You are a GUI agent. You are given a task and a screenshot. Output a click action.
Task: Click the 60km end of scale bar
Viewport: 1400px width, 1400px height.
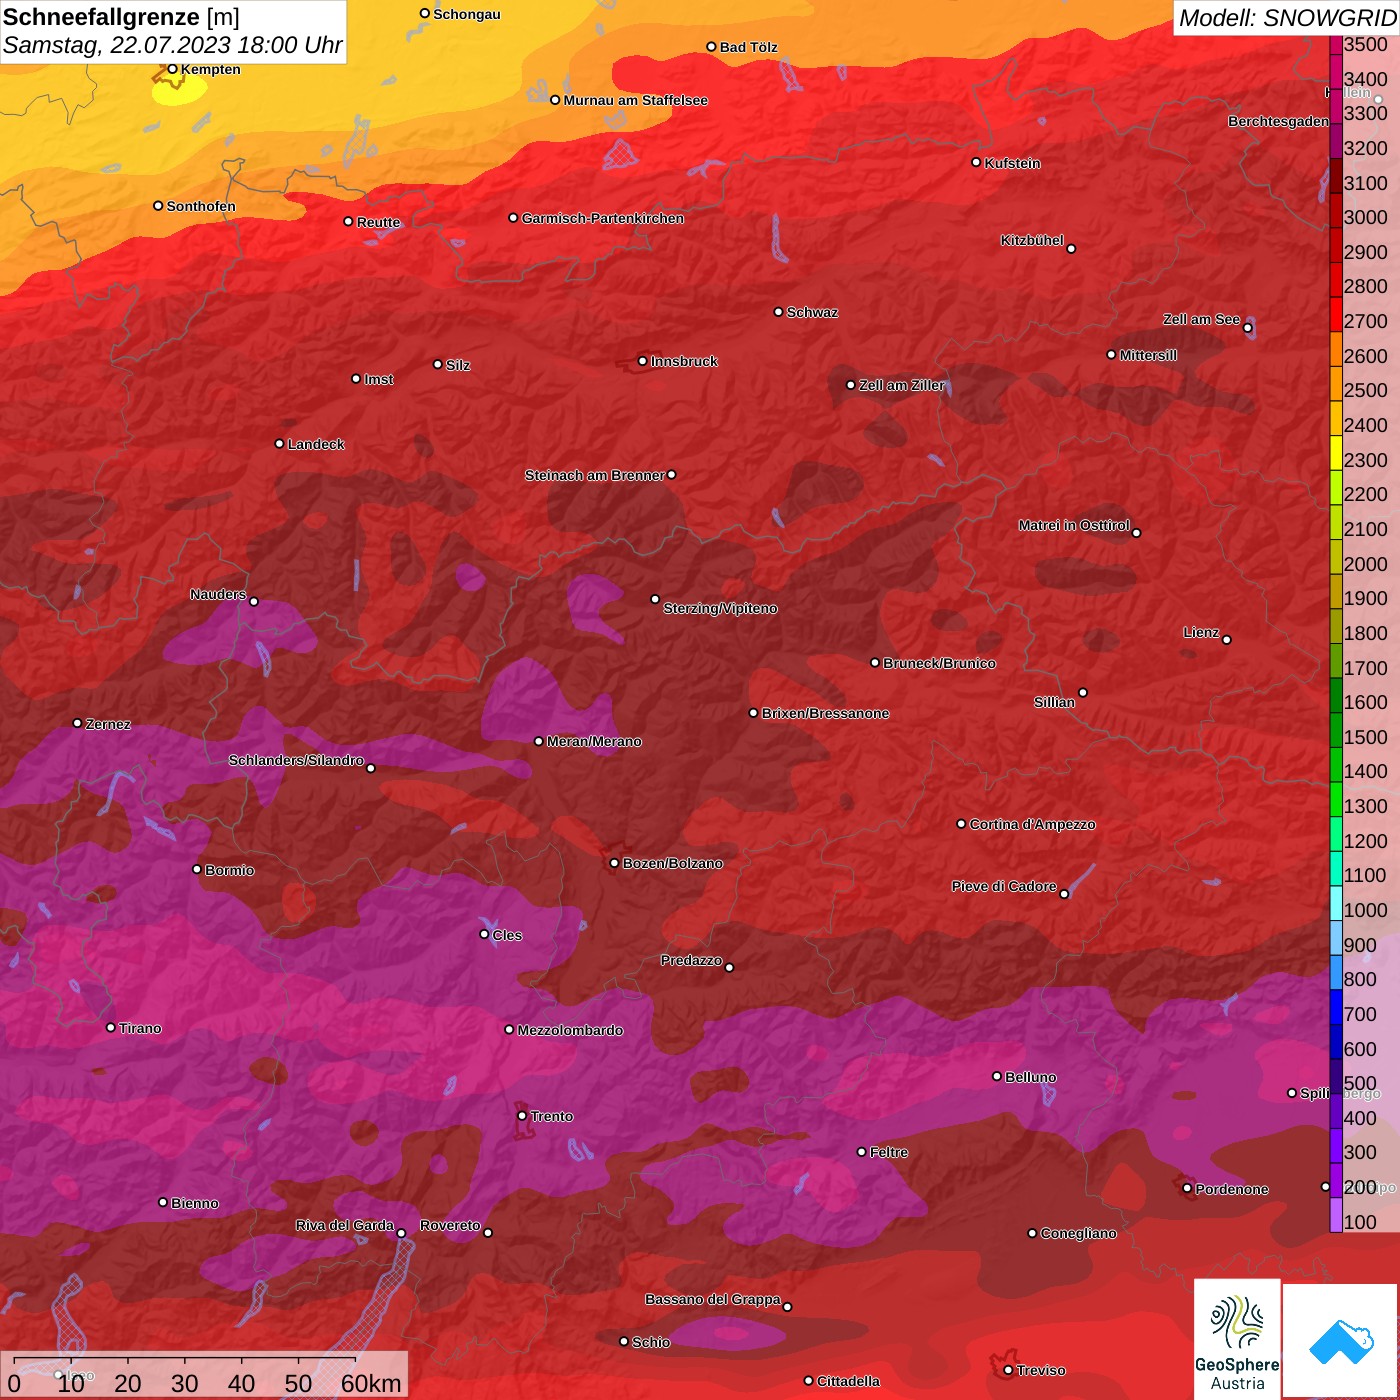[x=371, y=1383]
